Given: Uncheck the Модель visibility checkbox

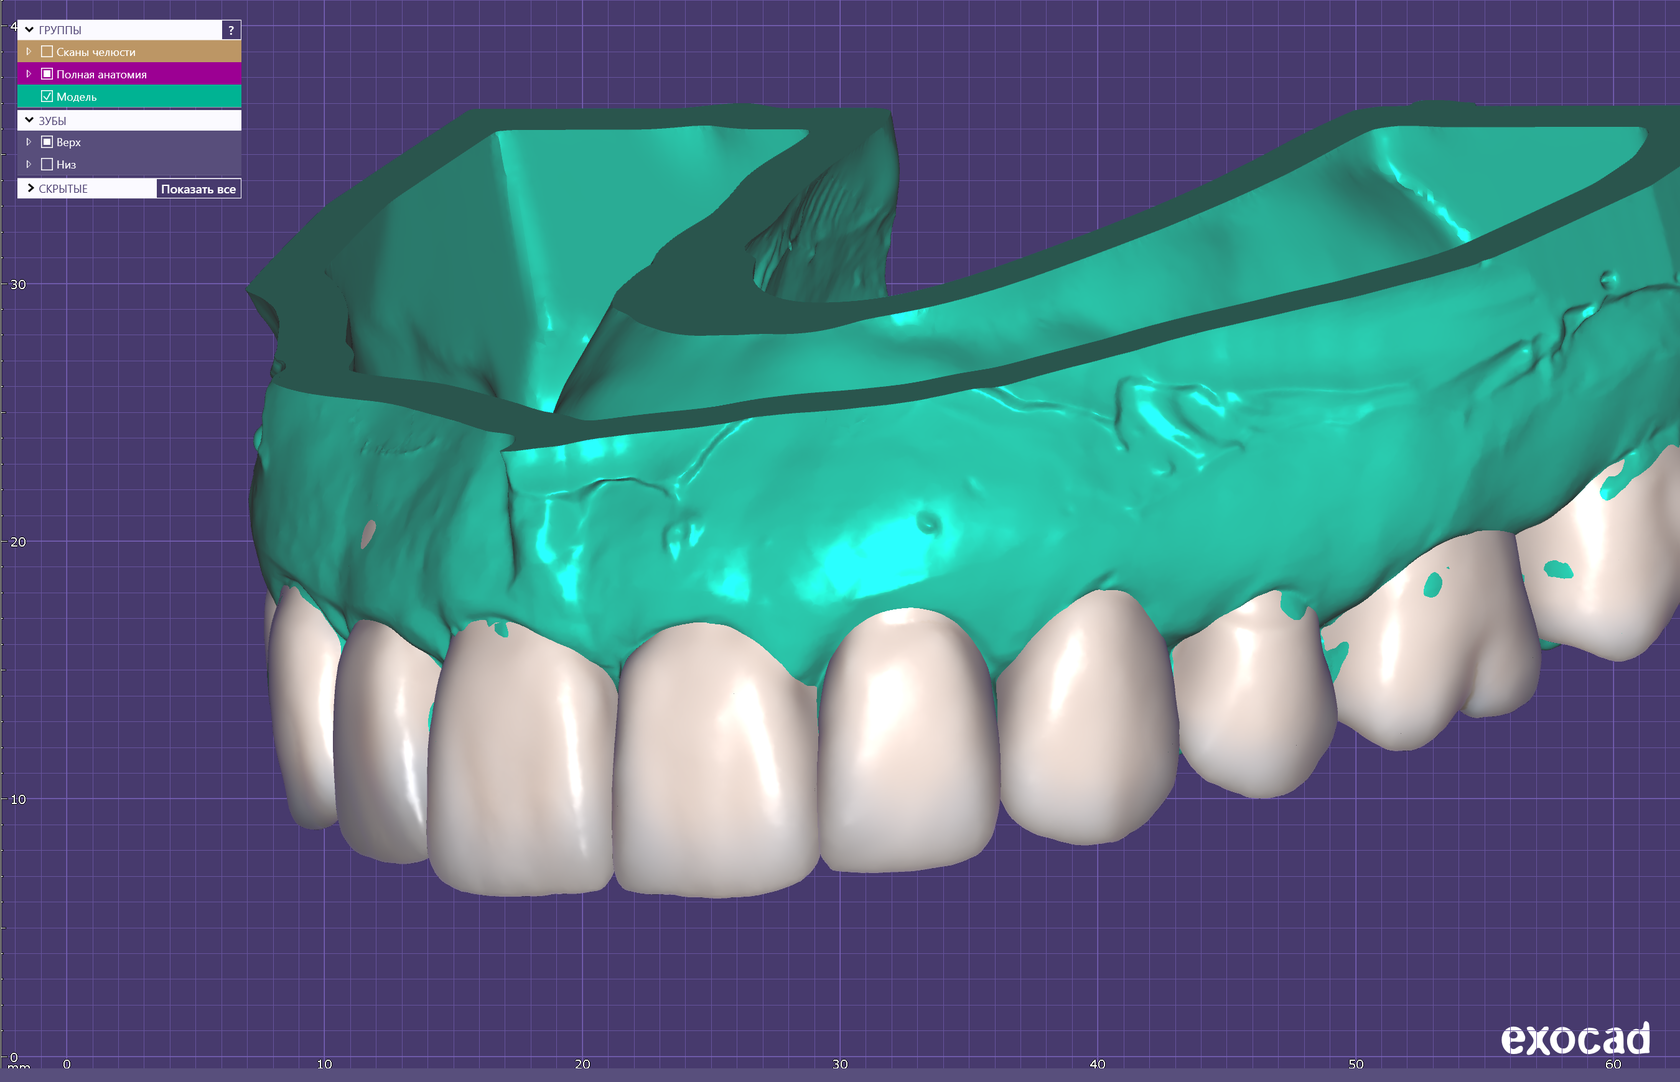Looking at the screenshot, I should 47,97.
